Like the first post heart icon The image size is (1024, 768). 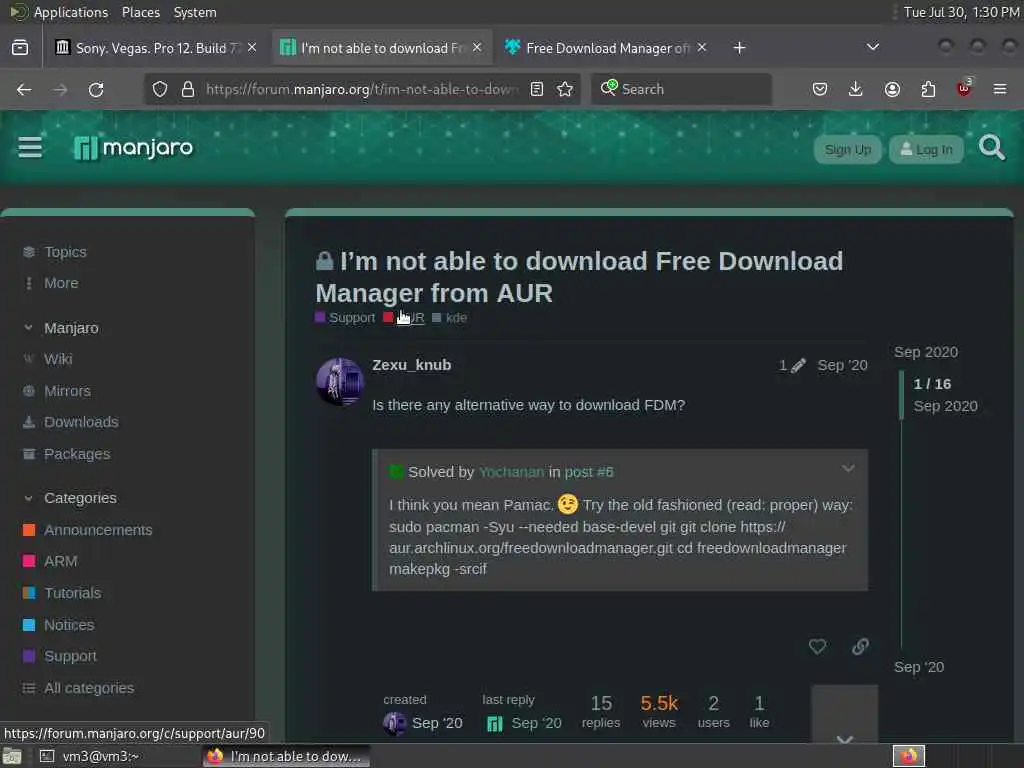[x=818, y=647]
